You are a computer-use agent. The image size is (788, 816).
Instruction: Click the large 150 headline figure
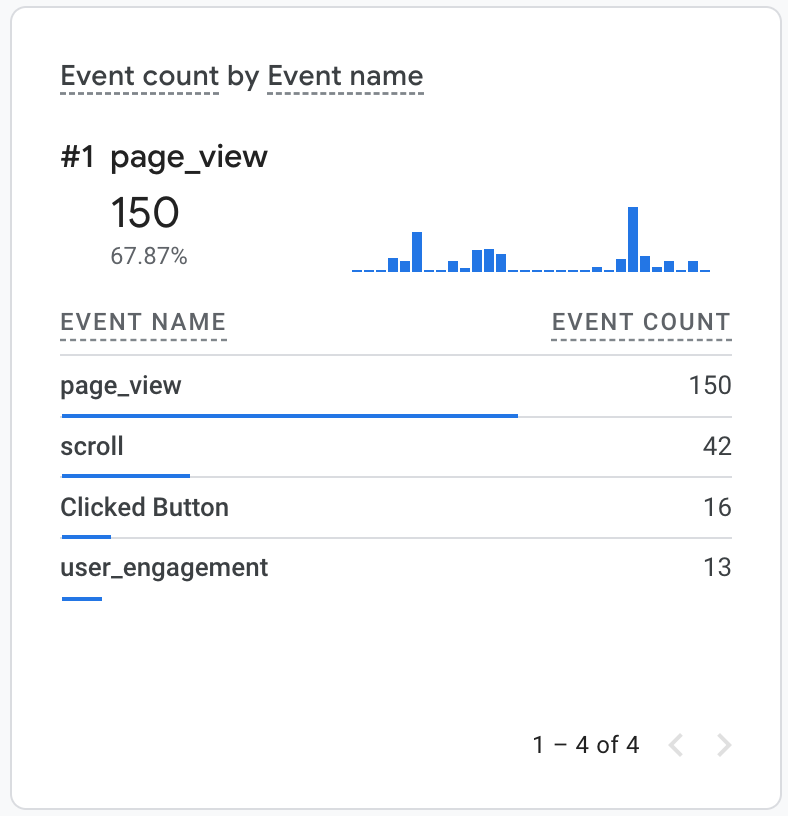pyautogui.click(x=145, y=212)
